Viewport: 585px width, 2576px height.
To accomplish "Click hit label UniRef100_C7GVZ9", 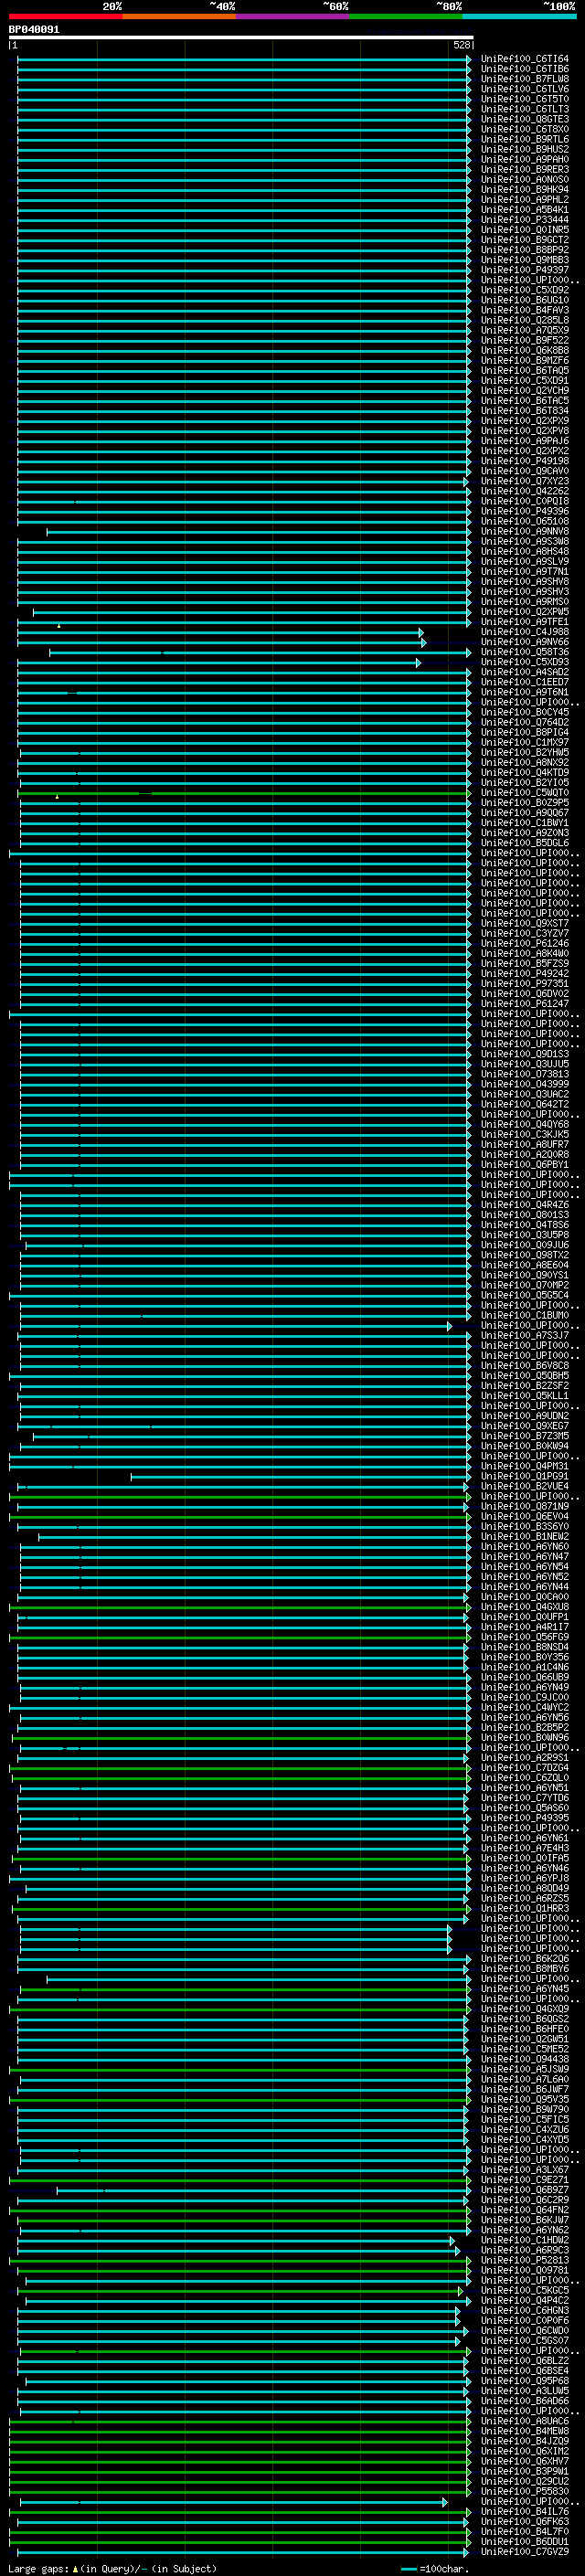I will pos(524,2551).
